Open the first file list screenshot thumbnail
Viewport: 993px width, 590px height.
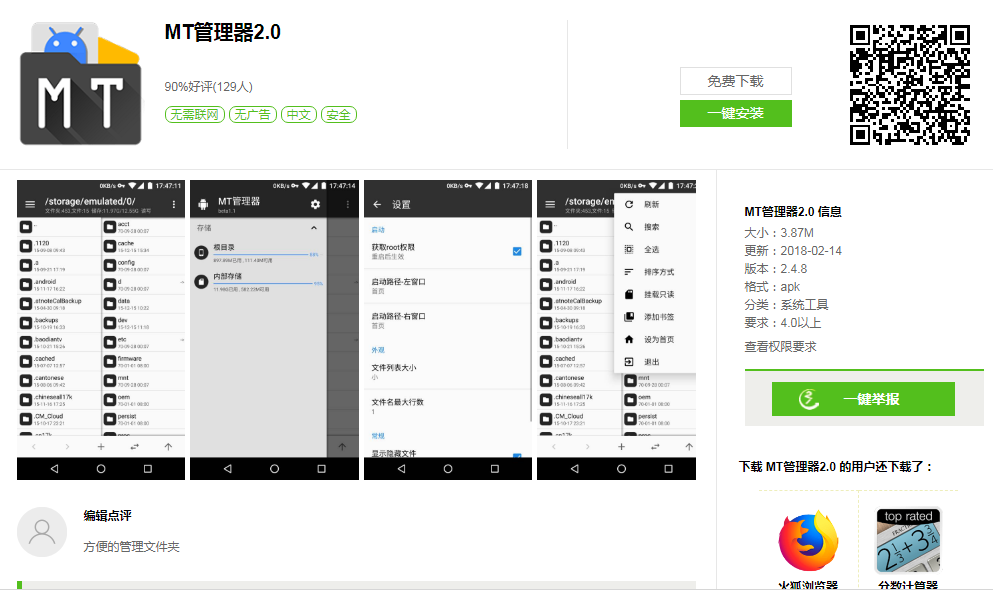tap(101, 330)
